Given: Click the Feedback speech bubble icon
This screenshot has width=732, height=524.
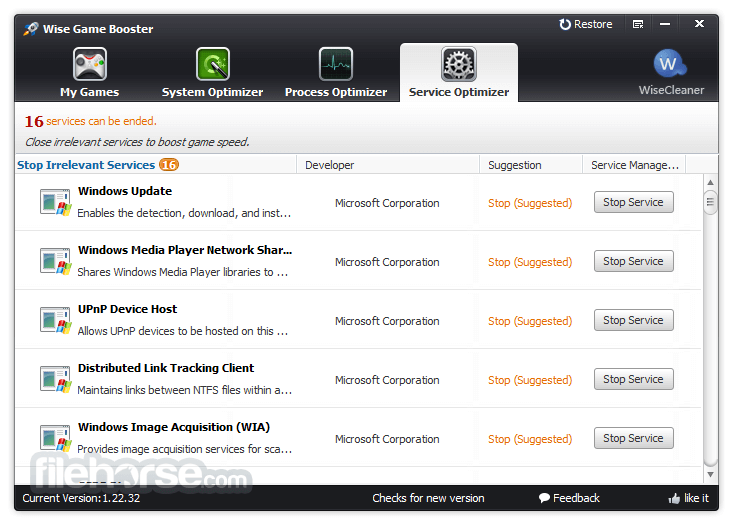Looking at the screenshot, I should point(544,498).
